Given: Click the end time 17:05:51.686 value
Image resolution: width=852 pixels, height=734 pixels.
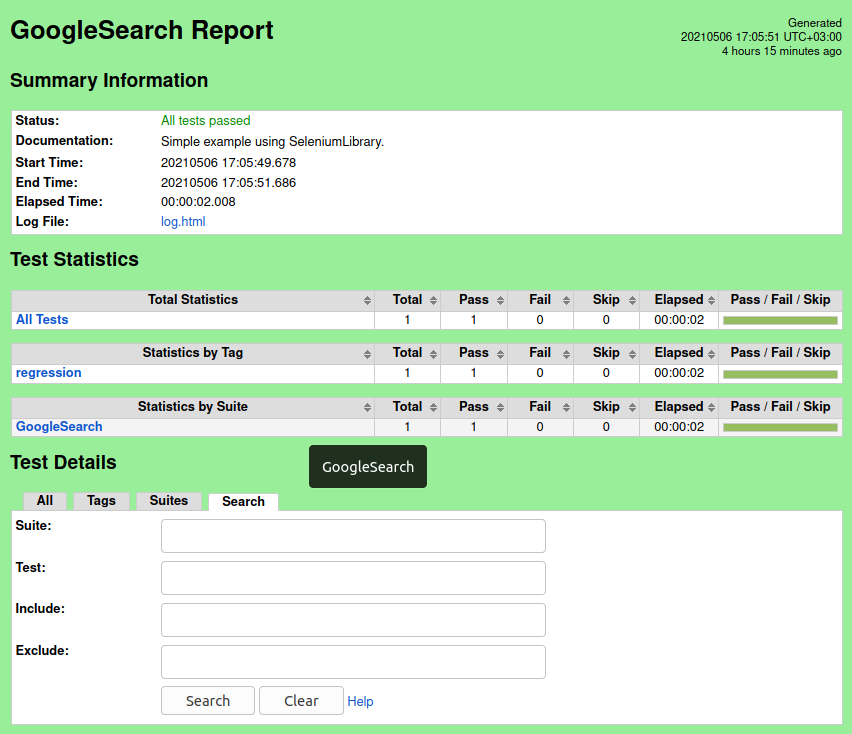Looking at the screenshot, I should 228,183.
